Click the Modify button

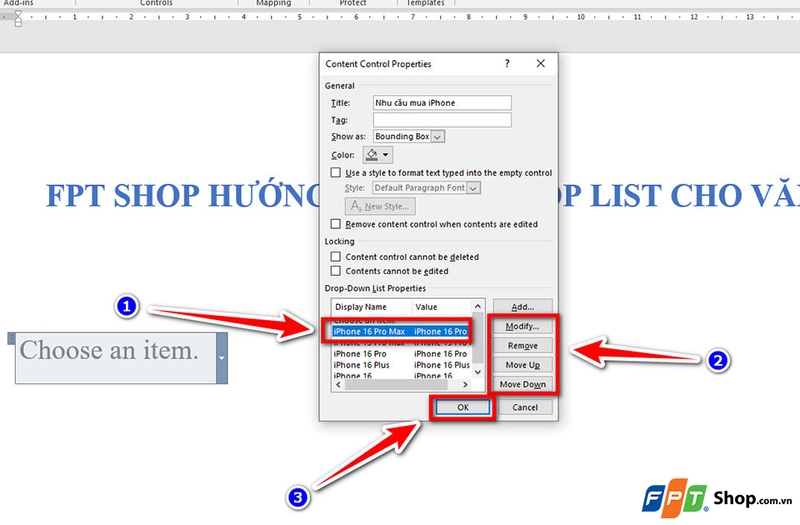point(522,326)
